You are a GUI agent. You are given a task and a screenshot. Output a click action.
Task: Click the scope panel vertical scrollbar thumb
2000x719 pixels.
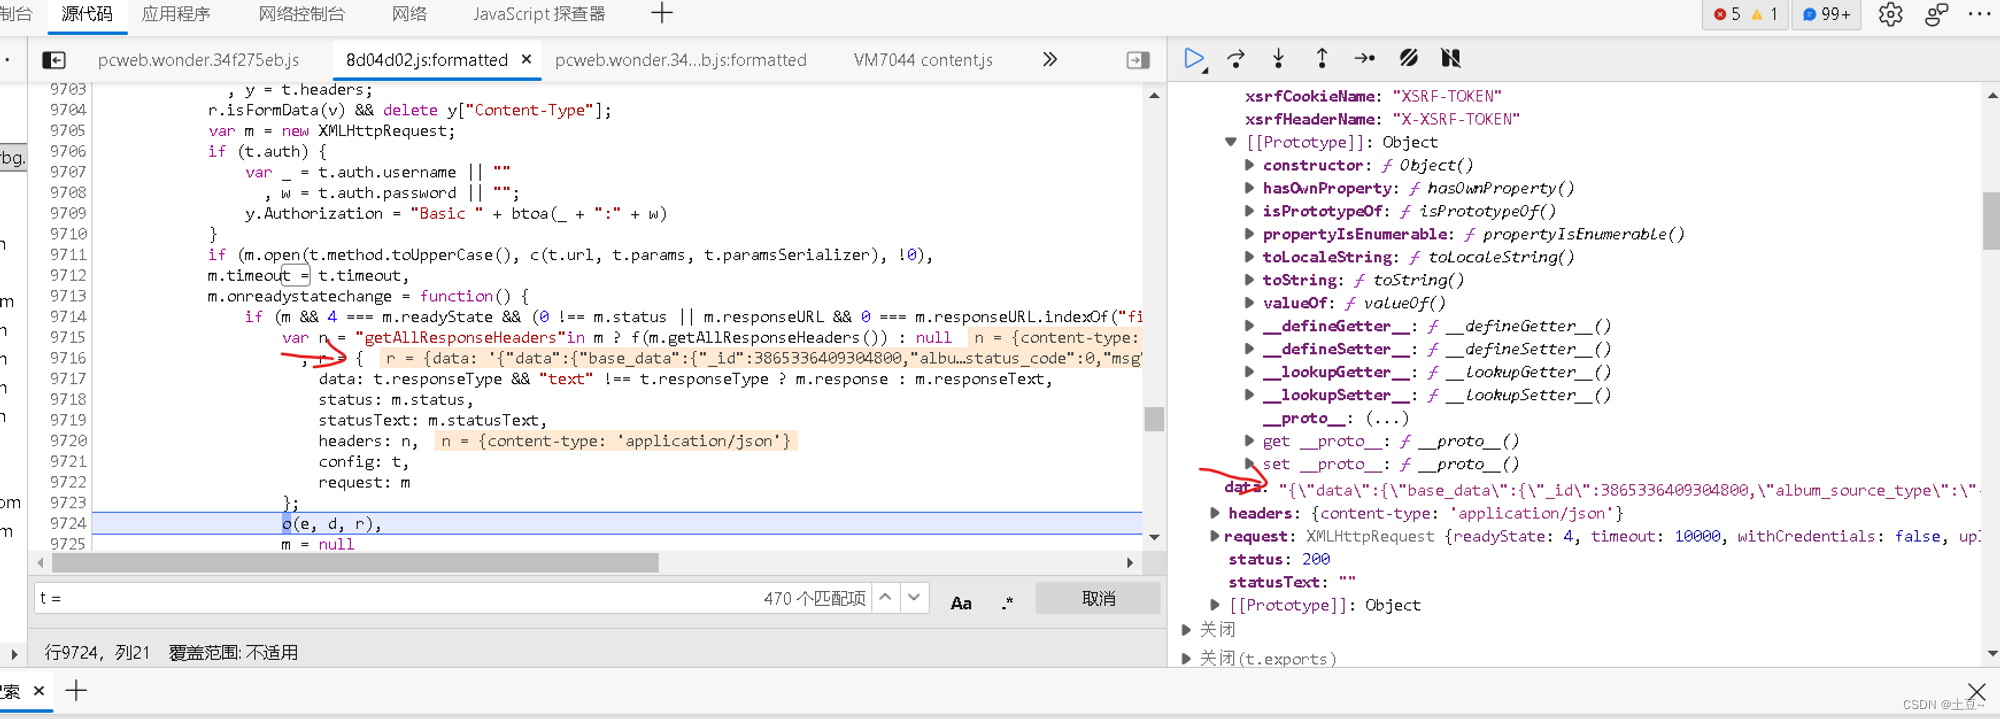1991,221
